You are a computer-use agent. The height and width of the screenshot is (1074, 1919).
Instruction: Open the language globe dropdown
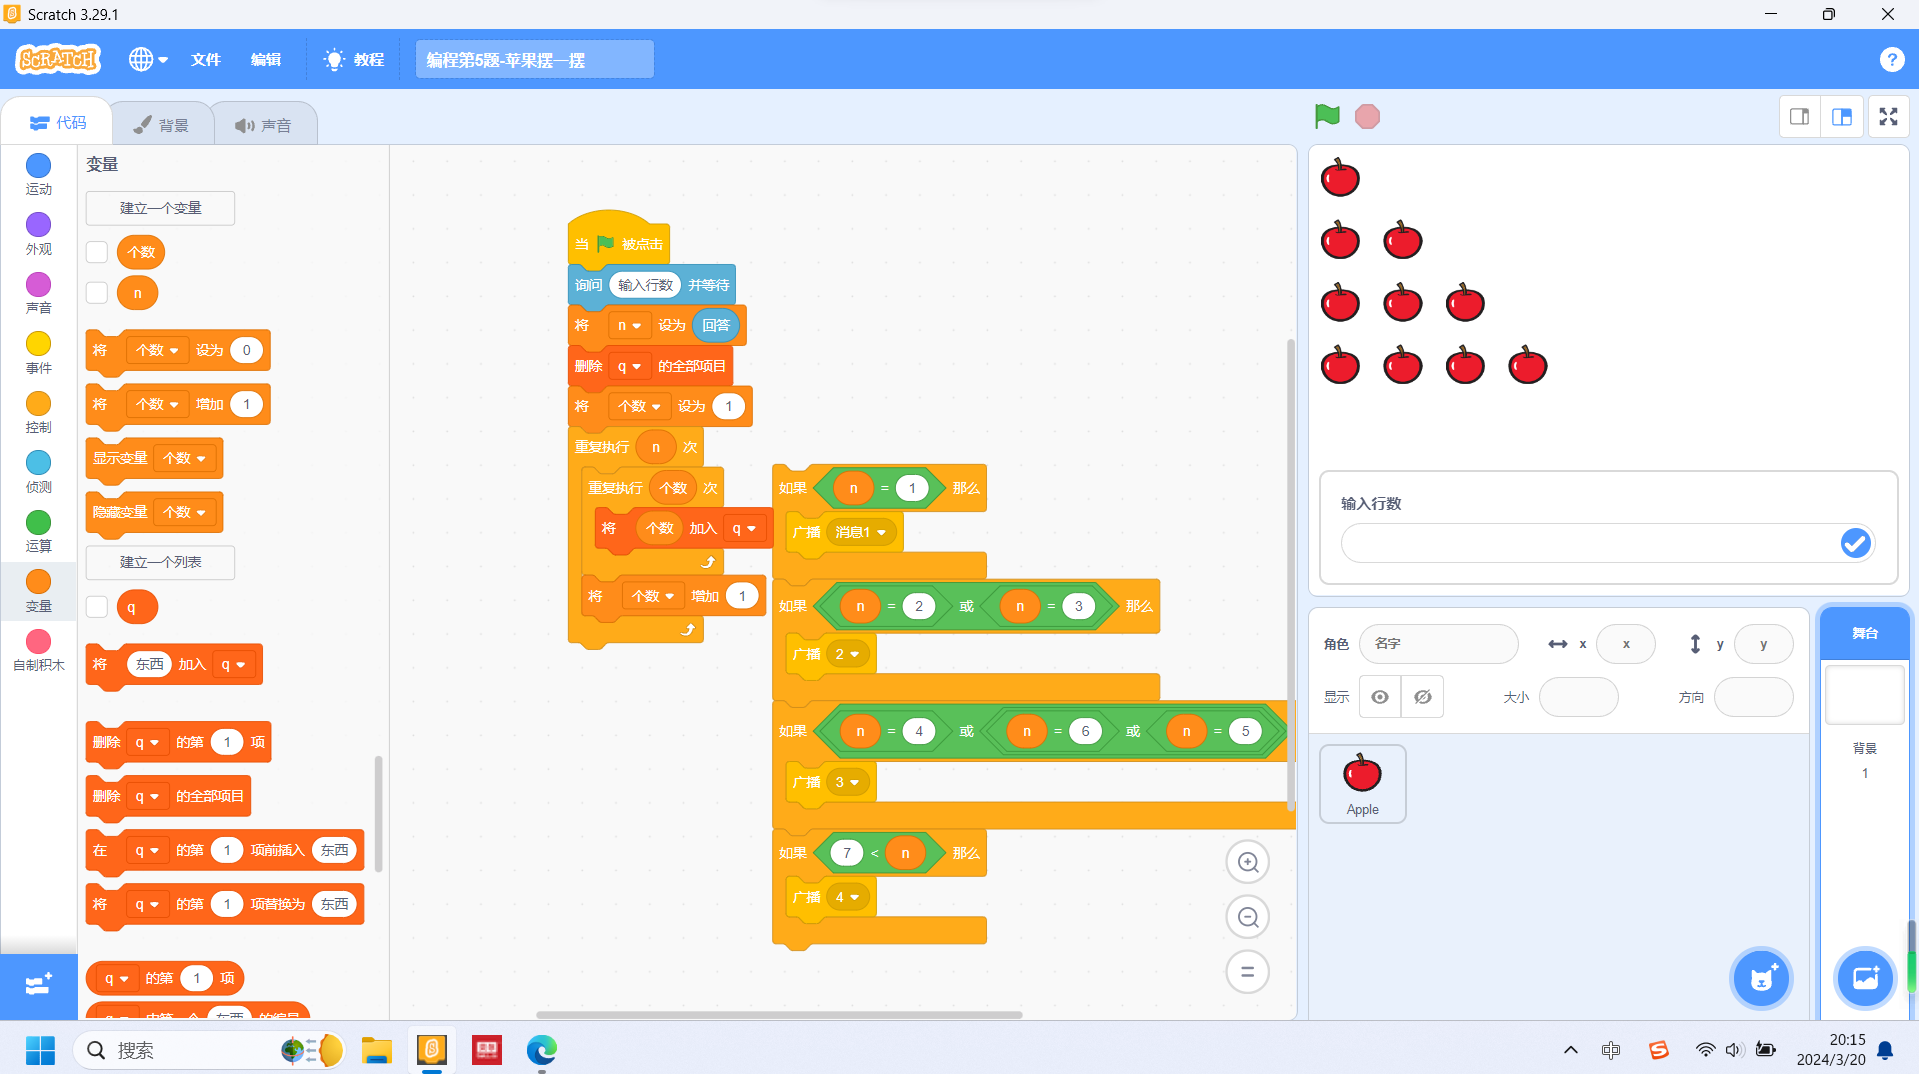click(147, 60)
